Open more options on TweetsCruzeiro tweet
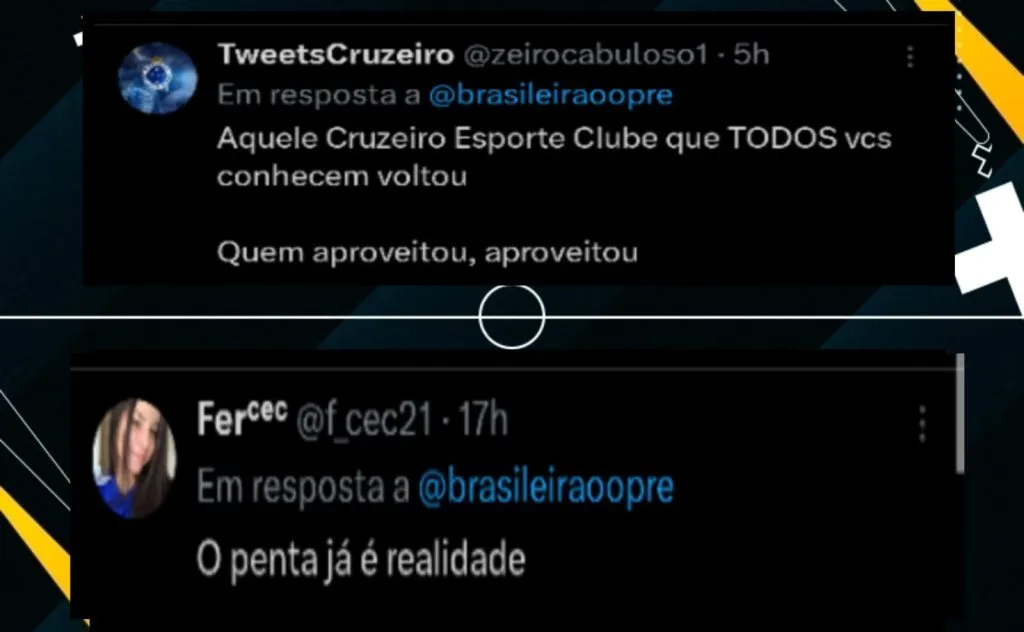 click(x=910, y=57)
